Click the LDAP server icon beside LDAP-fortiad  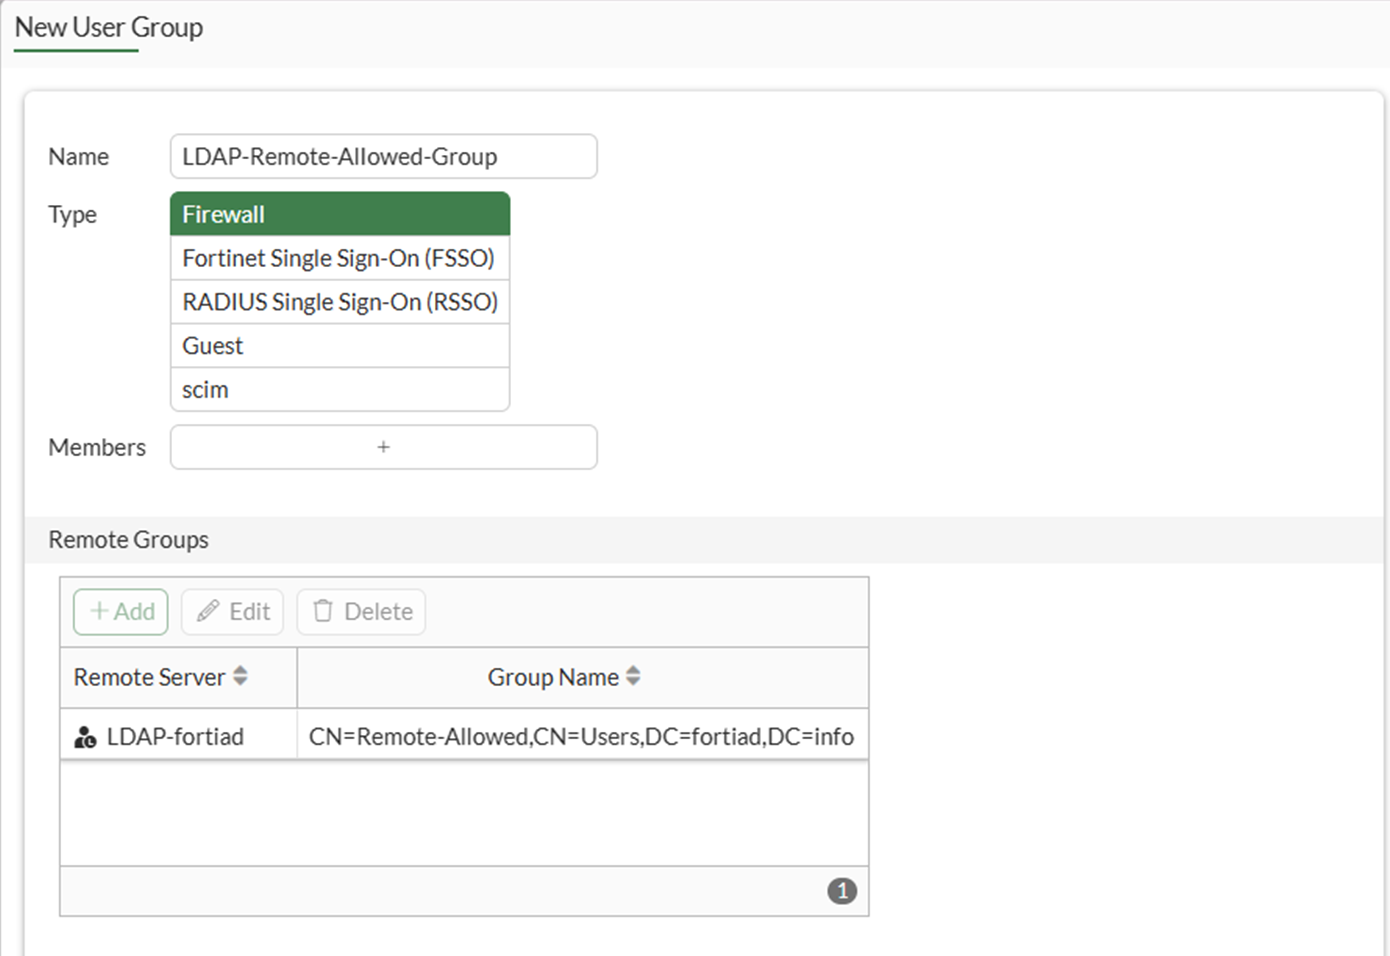click(85, 738)
